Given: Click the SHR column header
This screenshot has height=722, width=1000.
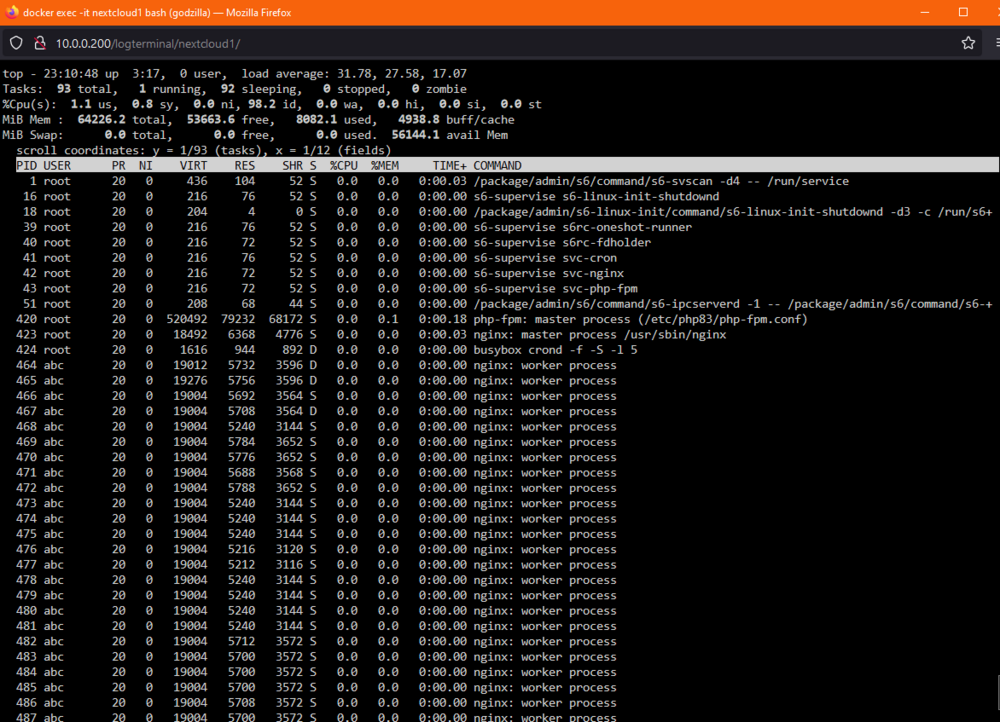Looking at the screenshot, I should click(293, 165).
